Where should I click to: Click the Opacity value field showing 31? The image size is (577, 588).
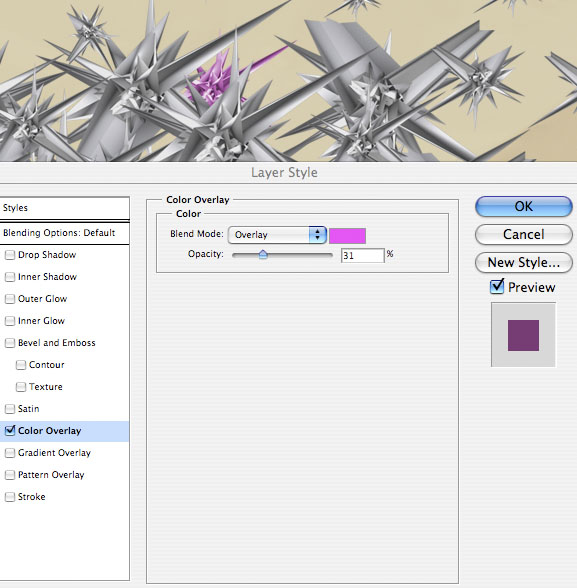coord(363,255)
